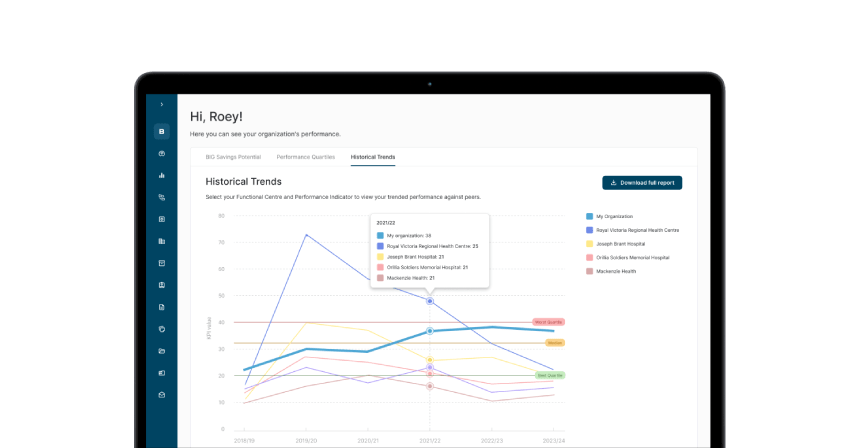Open the Performance Quartiles tab
Viewport: 860px width, 448px height.
point(305,157)
